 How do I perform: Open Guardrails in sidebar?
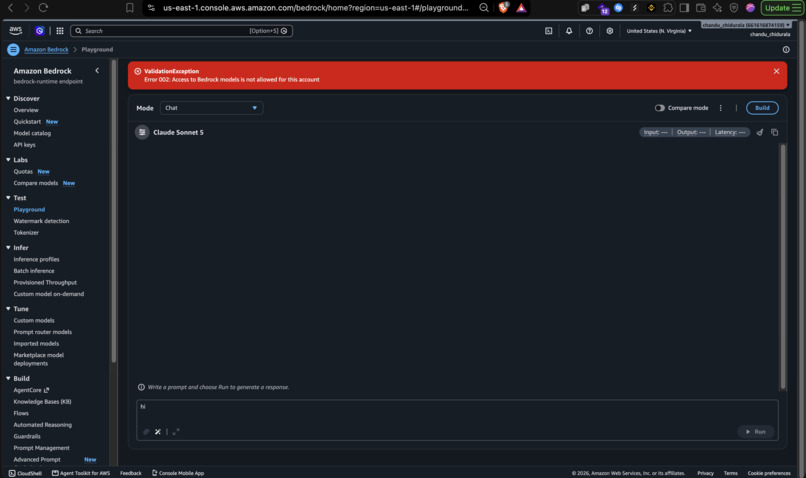pos(27,436)
